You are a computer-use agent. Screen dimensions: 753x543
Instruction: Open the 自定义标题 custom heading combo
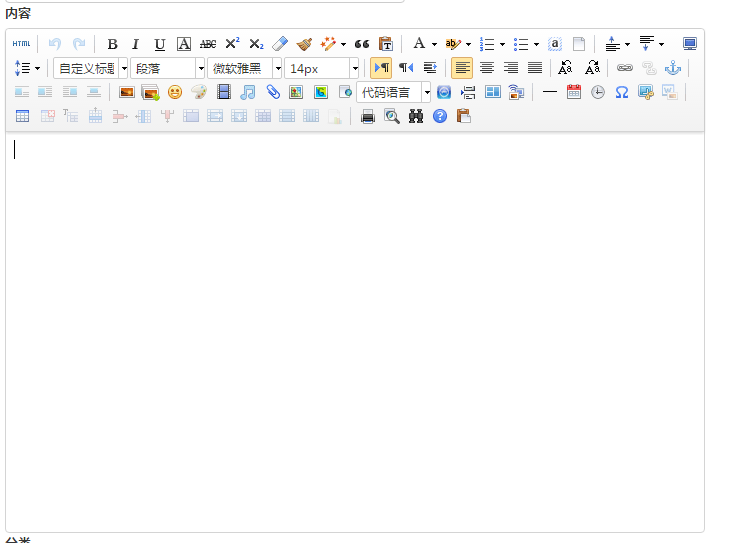click(90, 68)
